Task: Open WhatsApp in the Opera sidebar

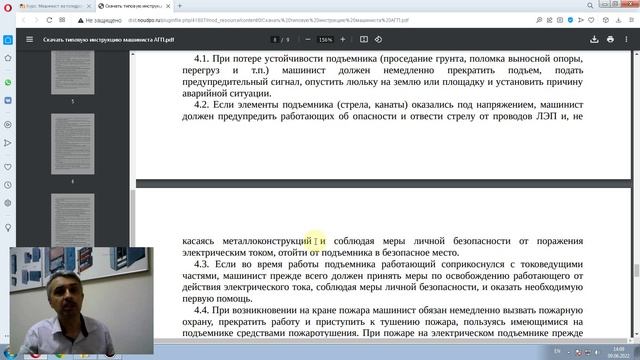Action: tap(8, 82)
